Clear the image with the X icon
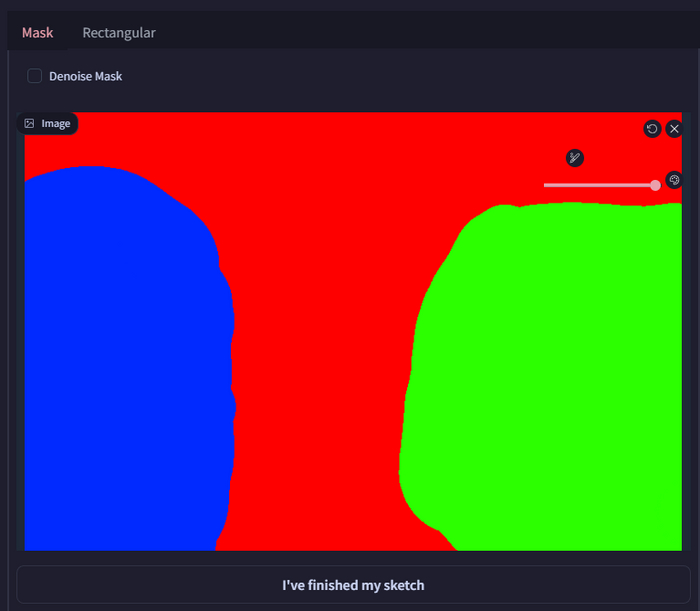The image size is (700, 611). [674, 129]
